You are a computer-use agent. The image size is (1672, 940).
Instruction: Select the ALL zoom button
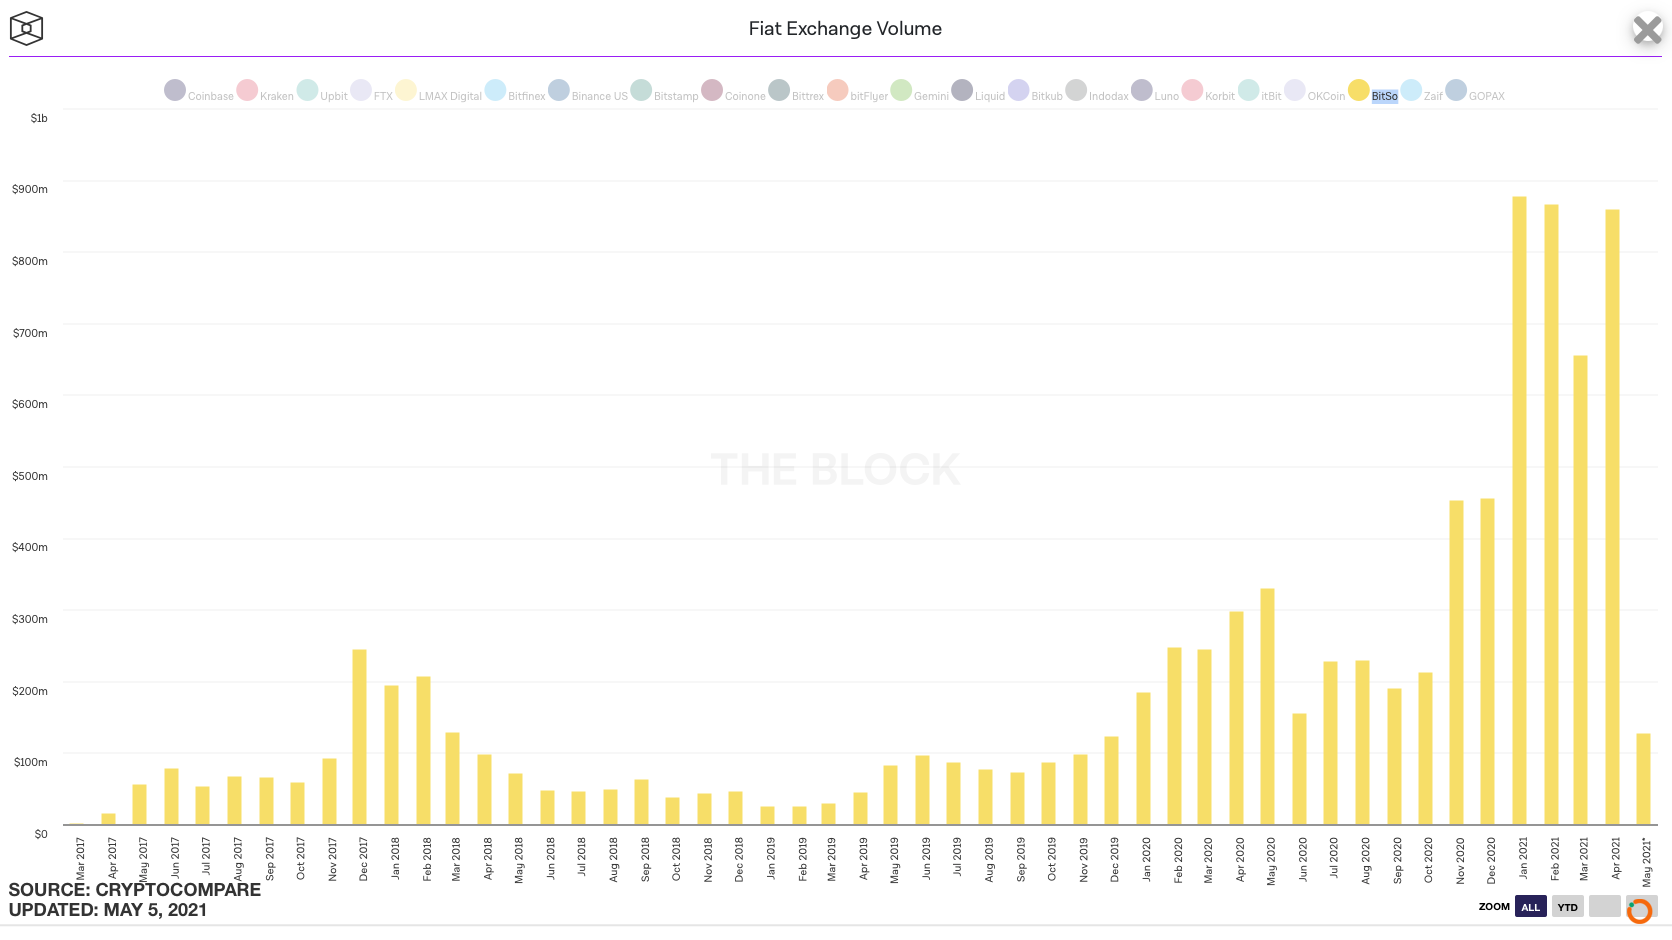click(x=1531, y=907)
